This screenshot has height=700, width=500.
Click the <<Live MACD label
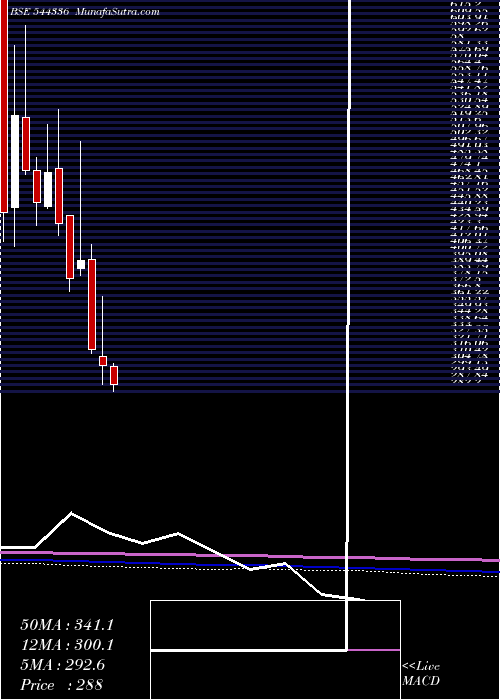point(421,674)
